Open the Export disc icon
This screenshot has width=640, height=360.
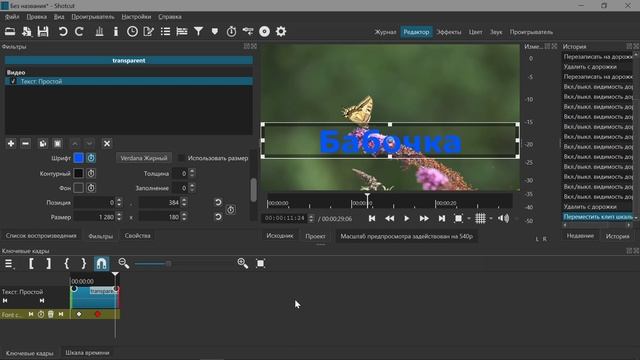(x=264, y=31)
